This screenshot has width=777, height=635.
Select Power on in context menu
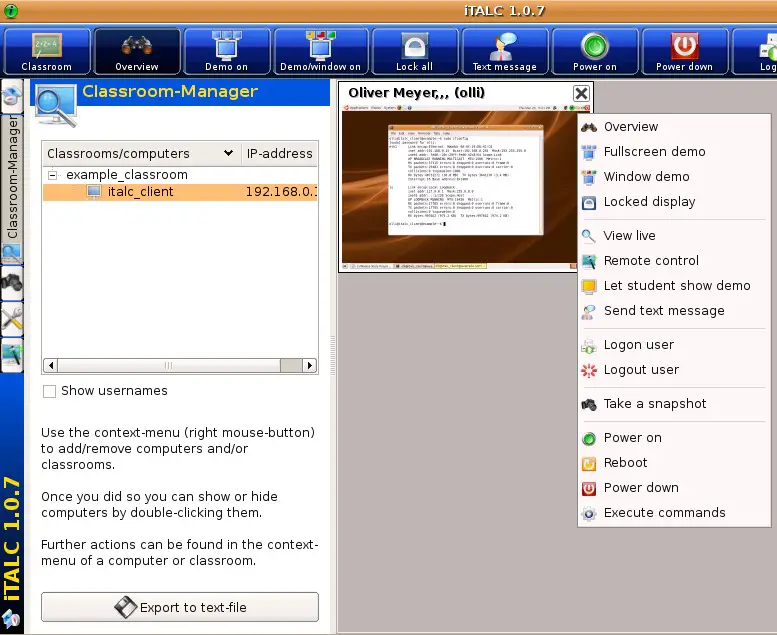pyautogui.click(x=674, y=438)
